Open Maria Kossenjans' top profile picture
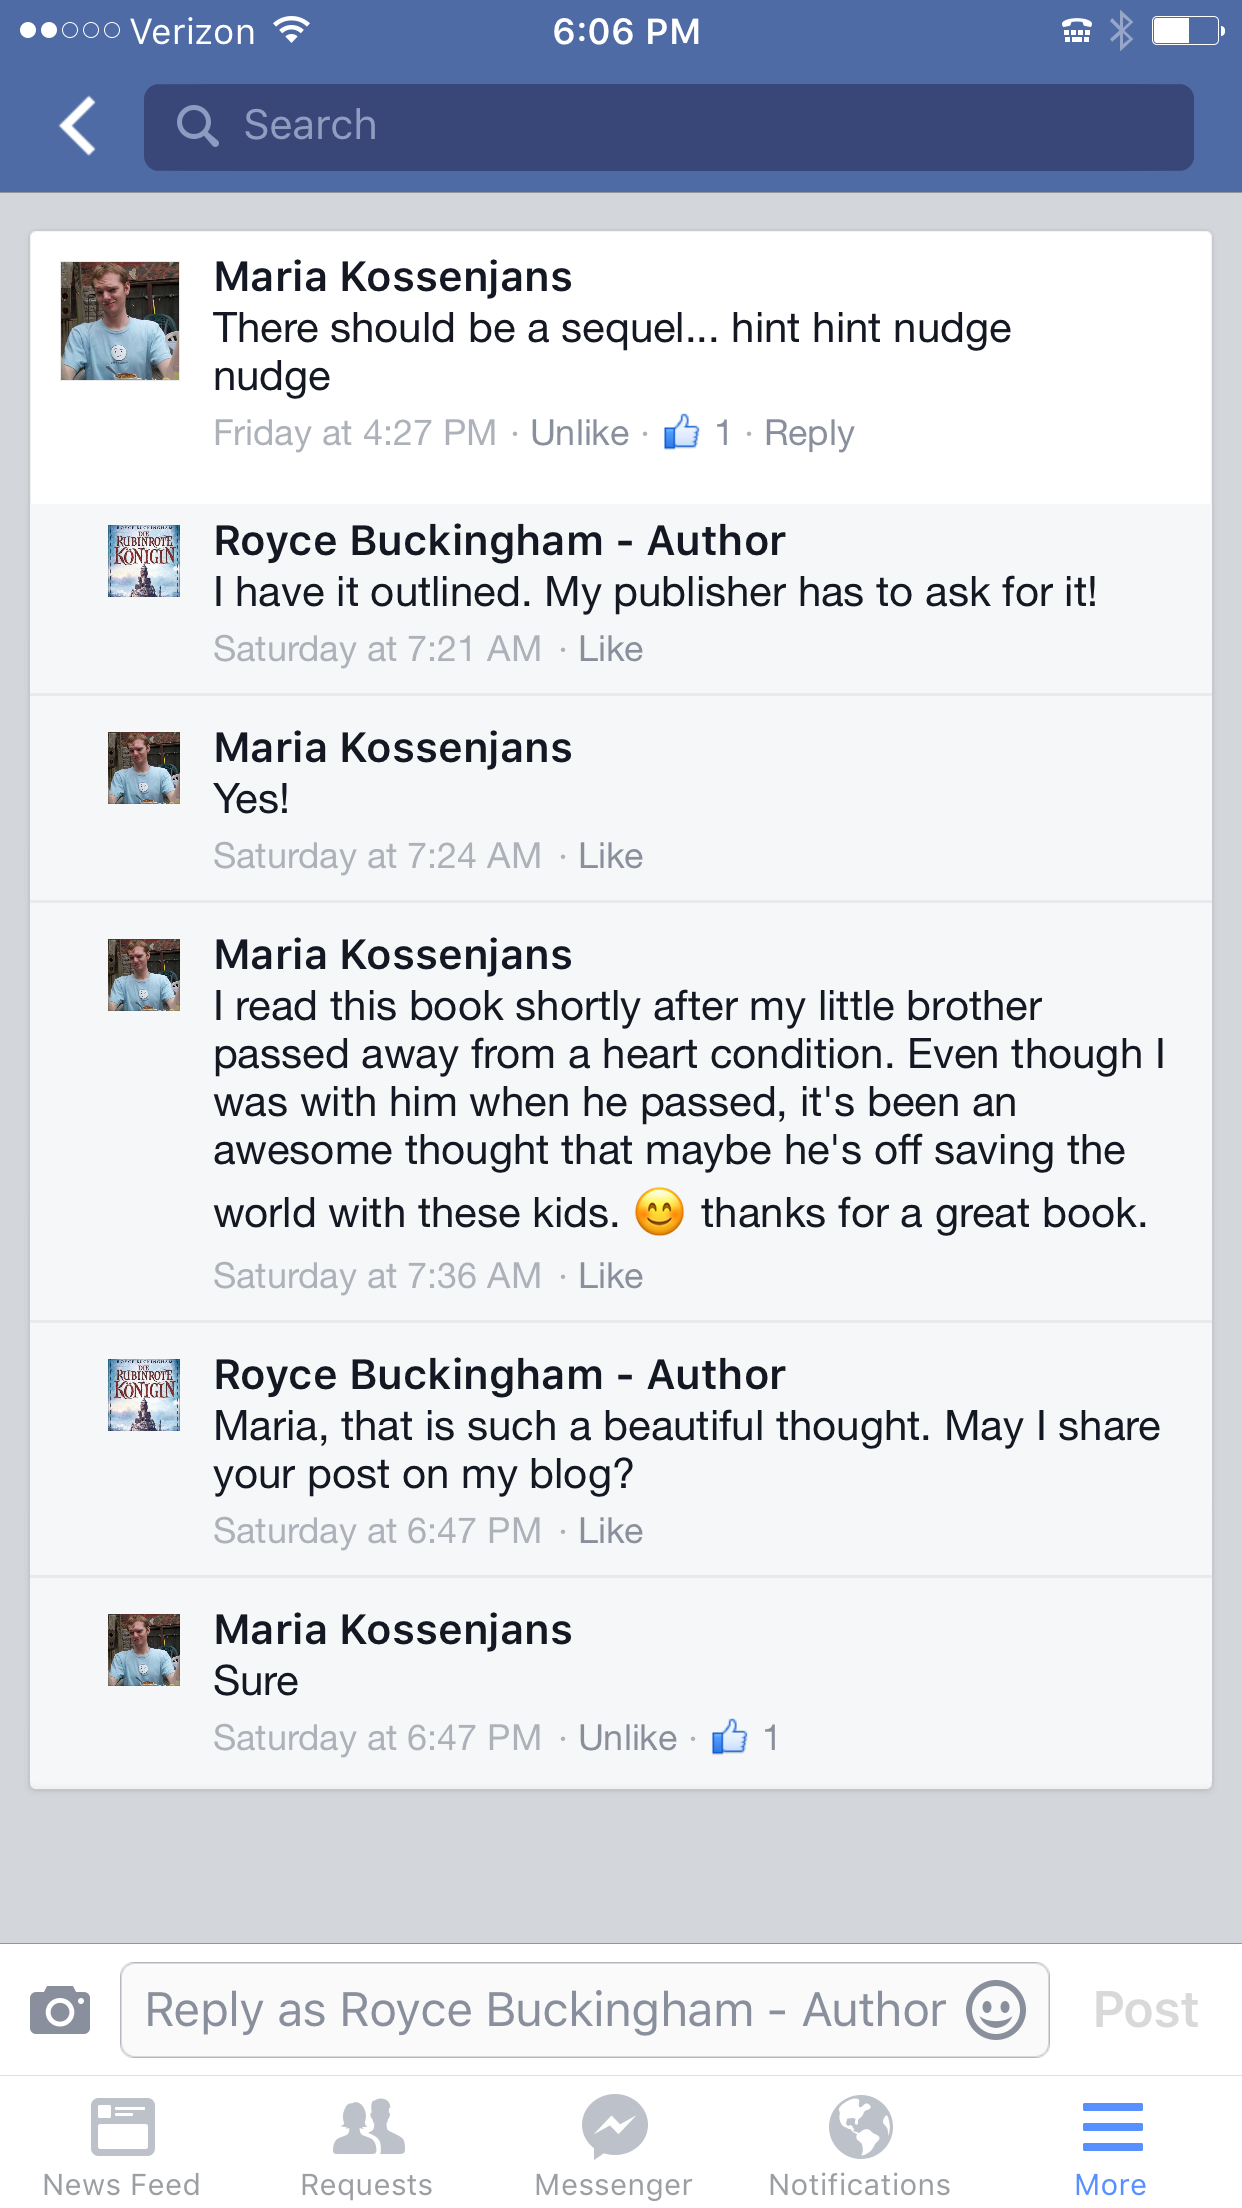 (120, 321)
